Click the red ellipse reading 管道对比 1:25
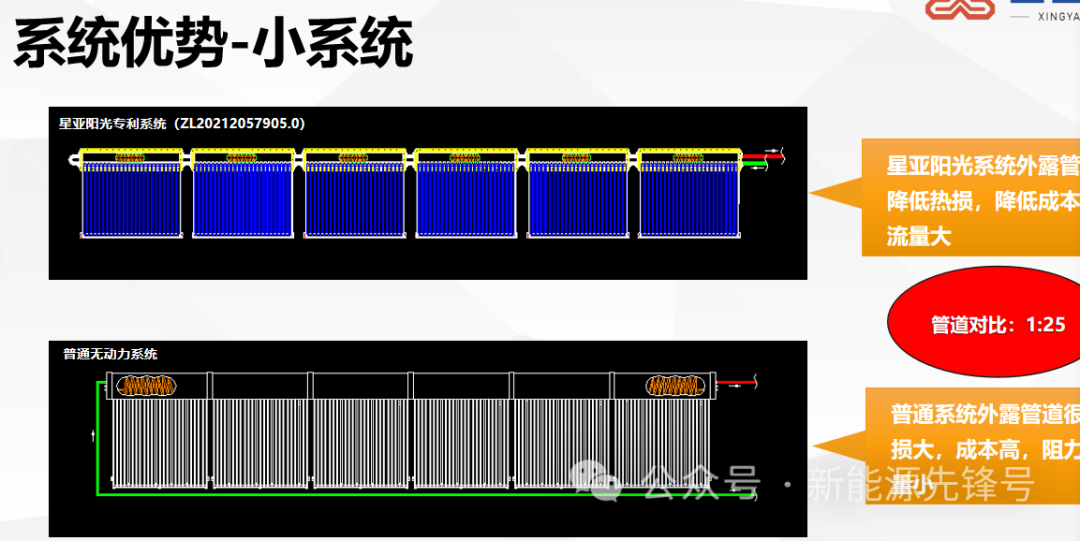1080x541 pixels. point(982,324)
